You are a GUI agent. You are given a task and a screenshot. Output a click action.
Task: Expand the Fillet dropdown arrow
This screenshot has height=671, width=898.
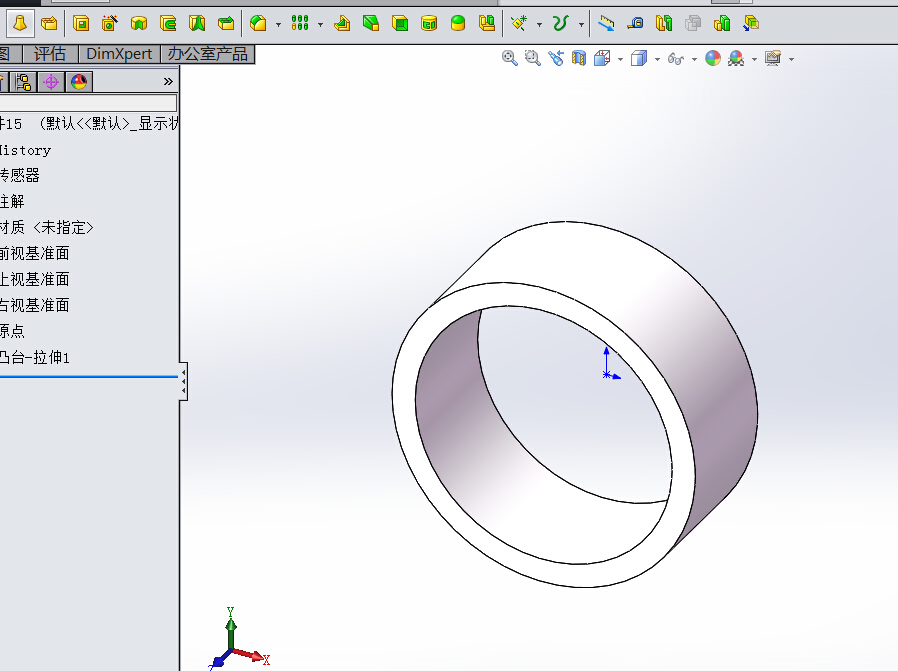278,25
